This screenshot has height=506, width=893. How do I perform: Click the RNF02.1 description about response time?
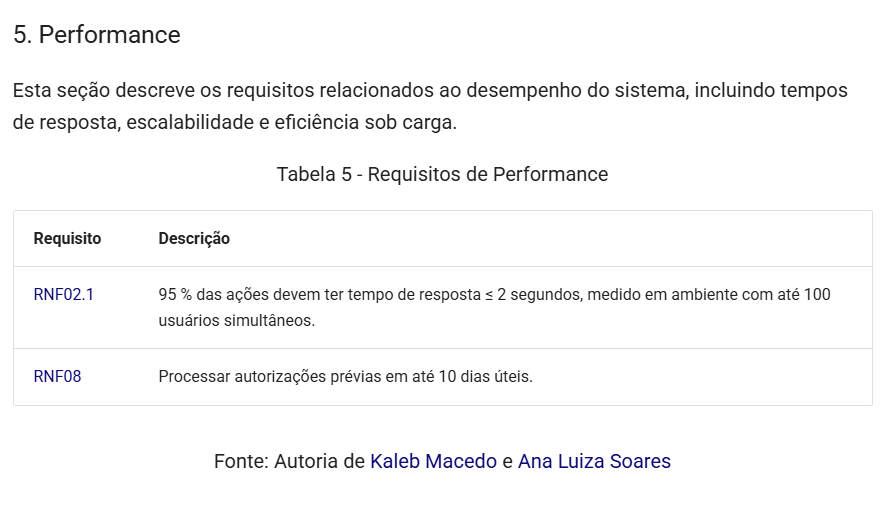pos(494,308)
